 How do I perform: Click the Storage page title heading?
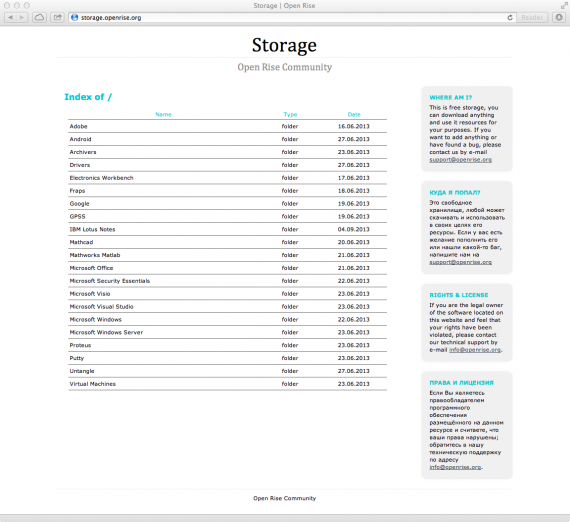tap(284, 45)
